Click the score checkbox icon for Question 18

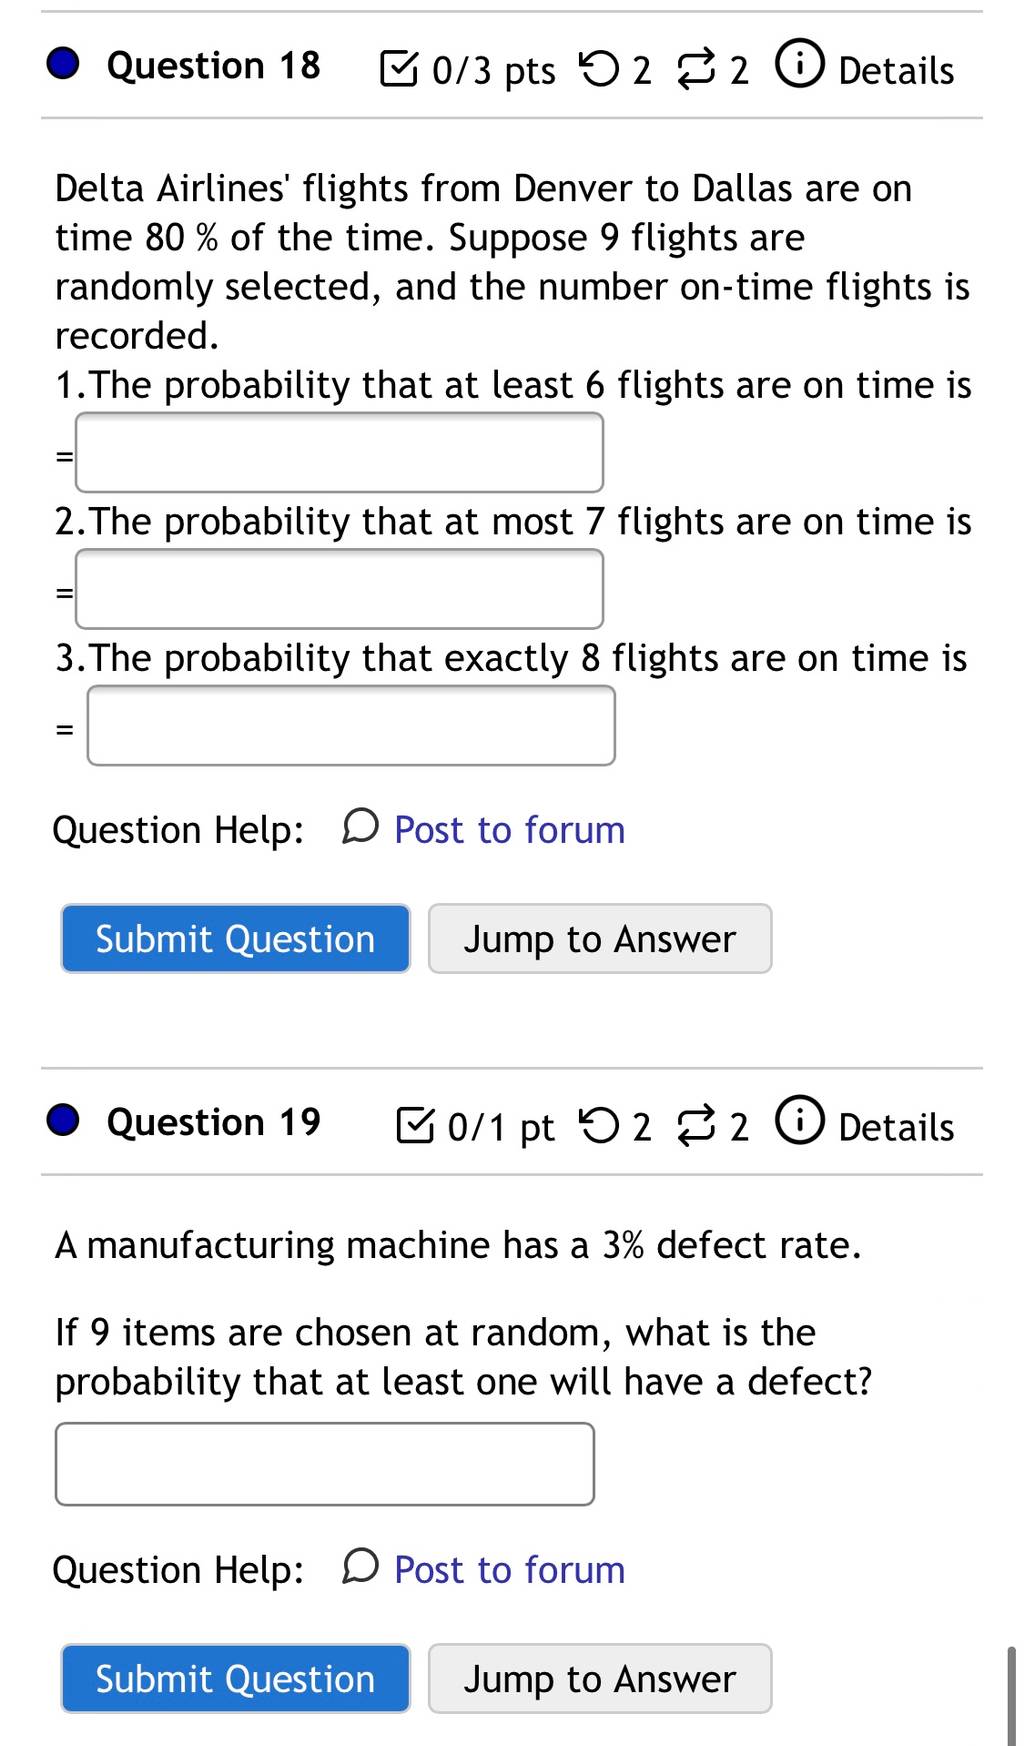400,69
